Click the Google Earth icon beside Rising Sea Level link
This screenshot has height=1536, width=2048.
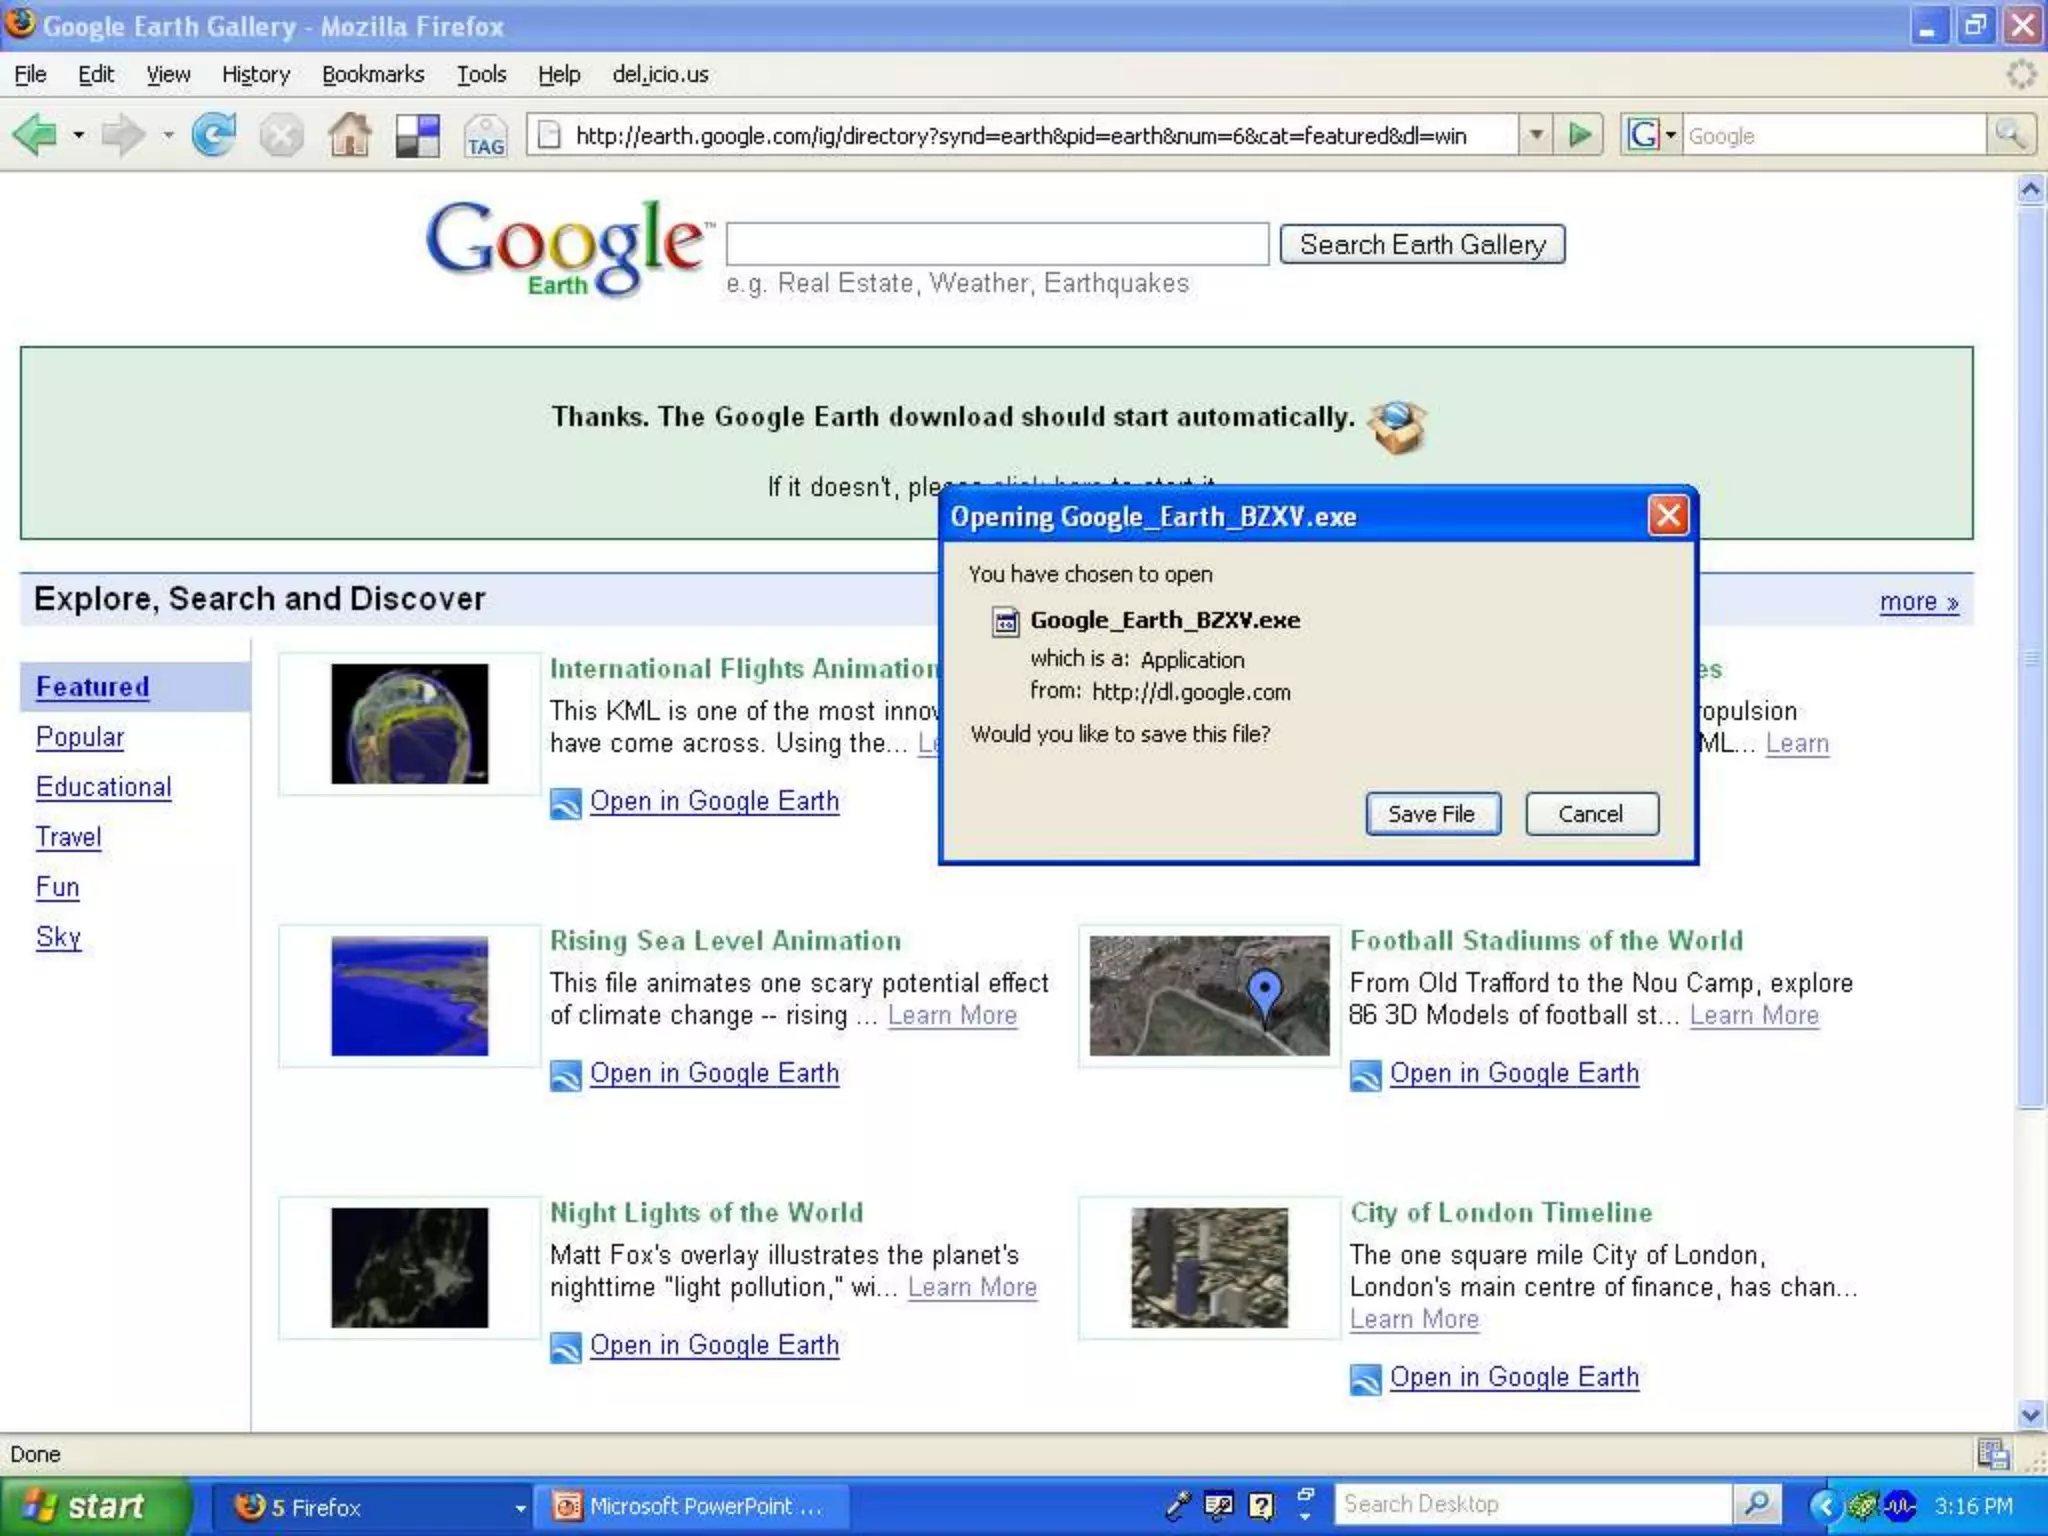click(566, 1075)
